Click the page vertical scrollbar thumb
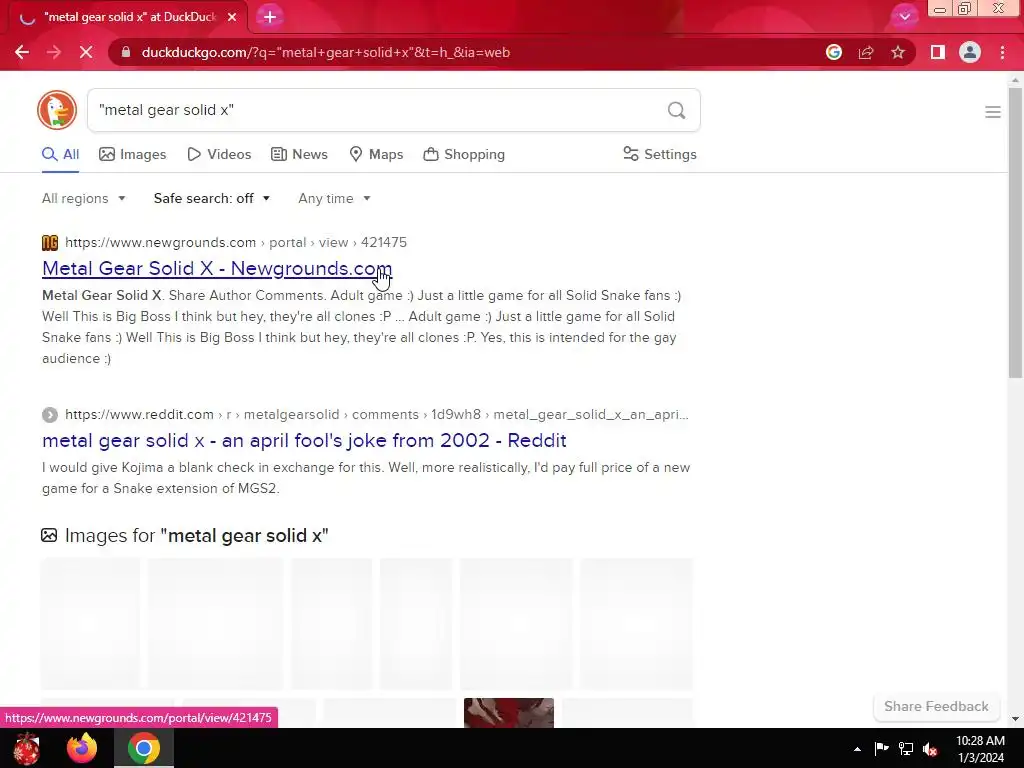1024x768 pixels. pos(1015,232)
